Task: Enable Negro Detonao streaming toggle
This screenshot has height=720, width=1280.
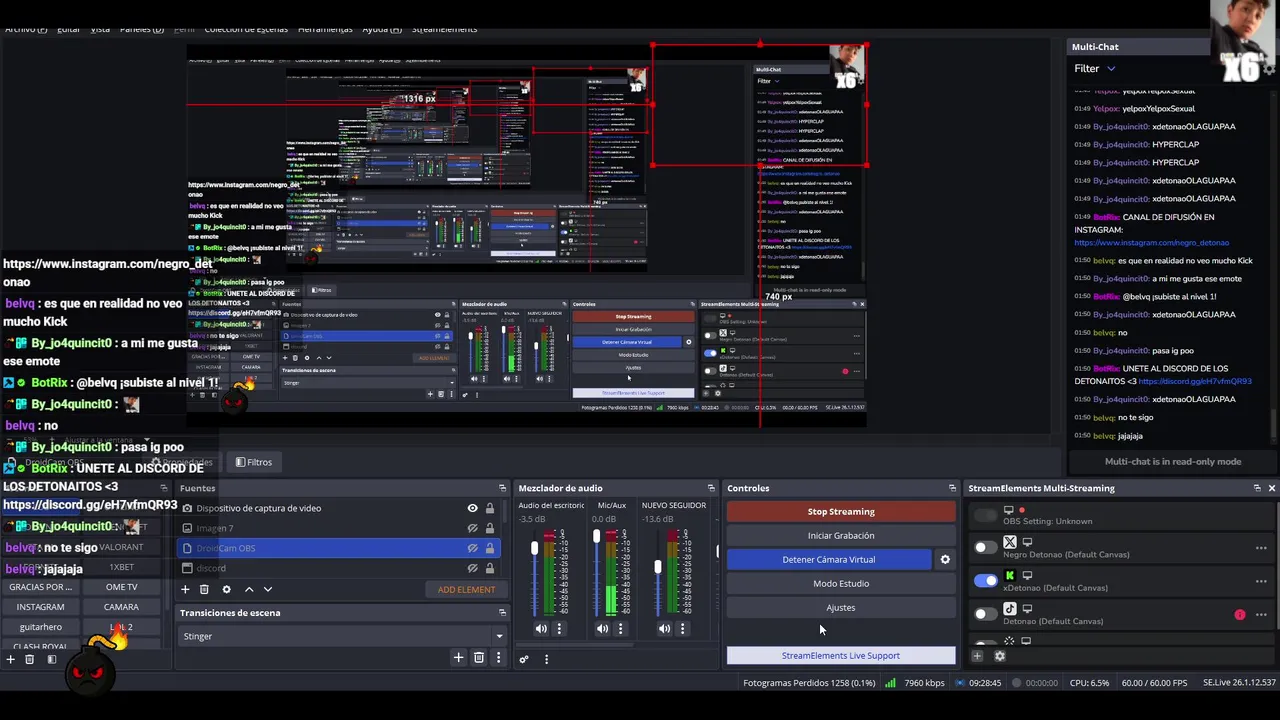Action: point(986,547)
